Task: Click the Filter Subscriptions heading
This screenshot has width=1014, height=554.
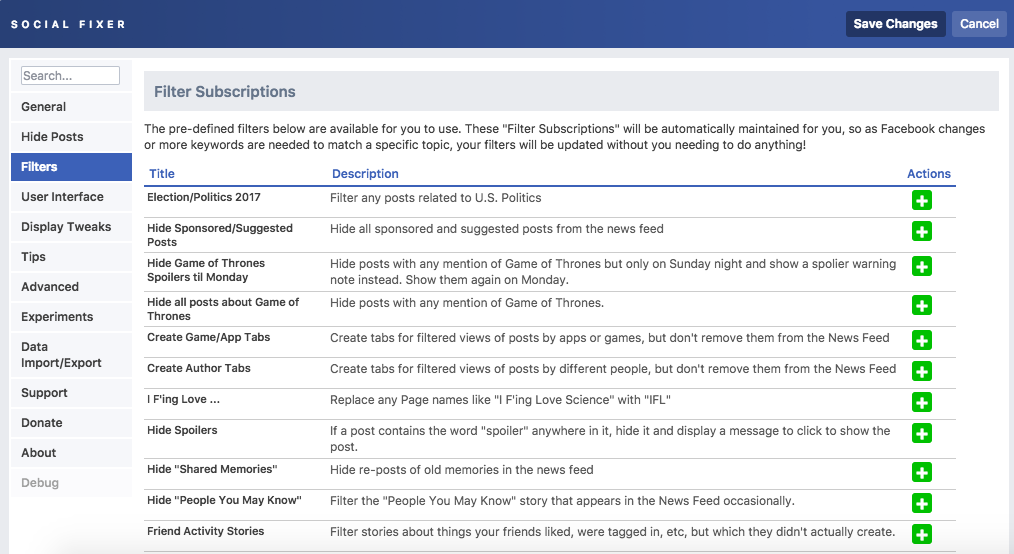Action: pos(224,92)
